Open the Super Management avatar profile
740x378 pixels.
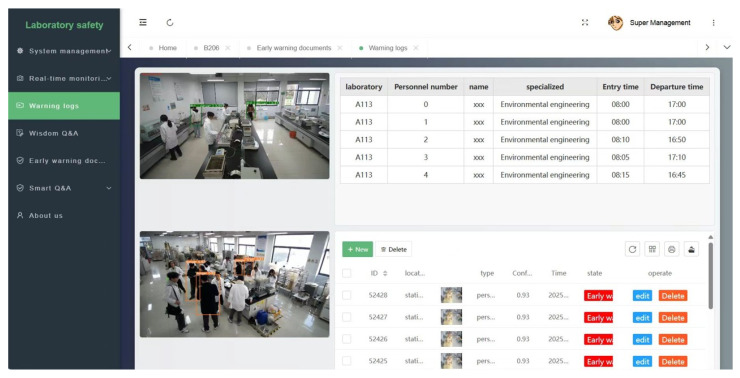tap(615, 23)
